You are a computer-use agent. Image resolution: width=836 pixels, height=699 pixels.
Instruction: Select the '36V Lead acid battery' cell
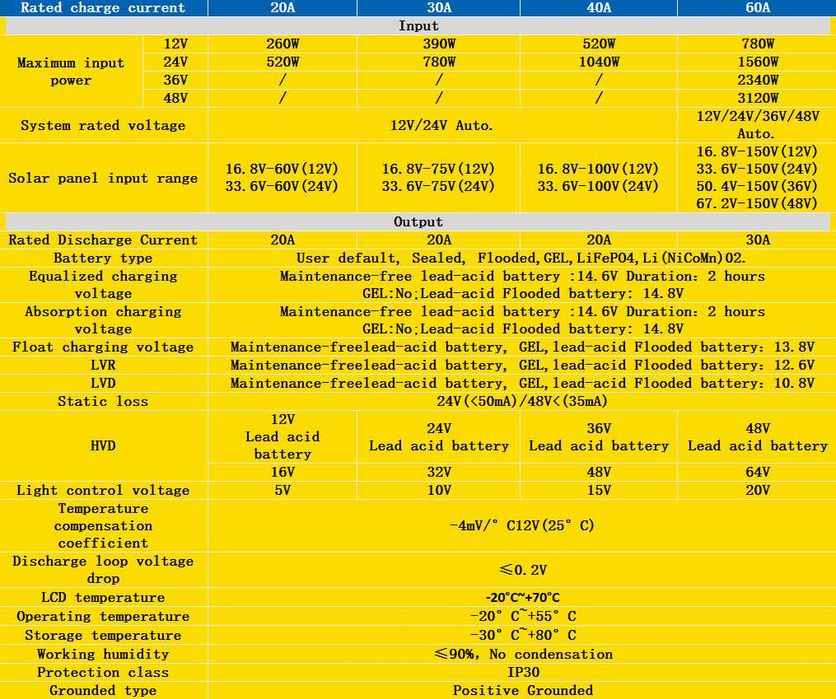click(599, 437)
